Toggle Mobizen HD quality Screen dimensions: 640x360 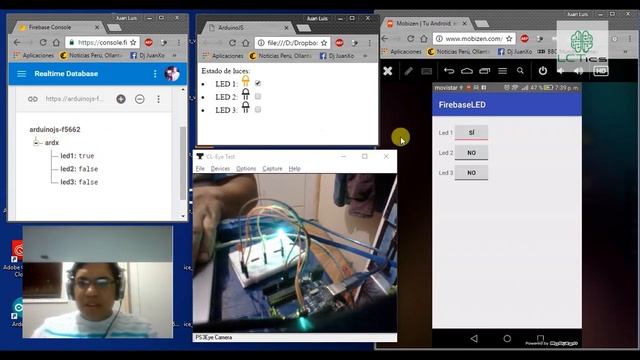(x=601, y=71)
